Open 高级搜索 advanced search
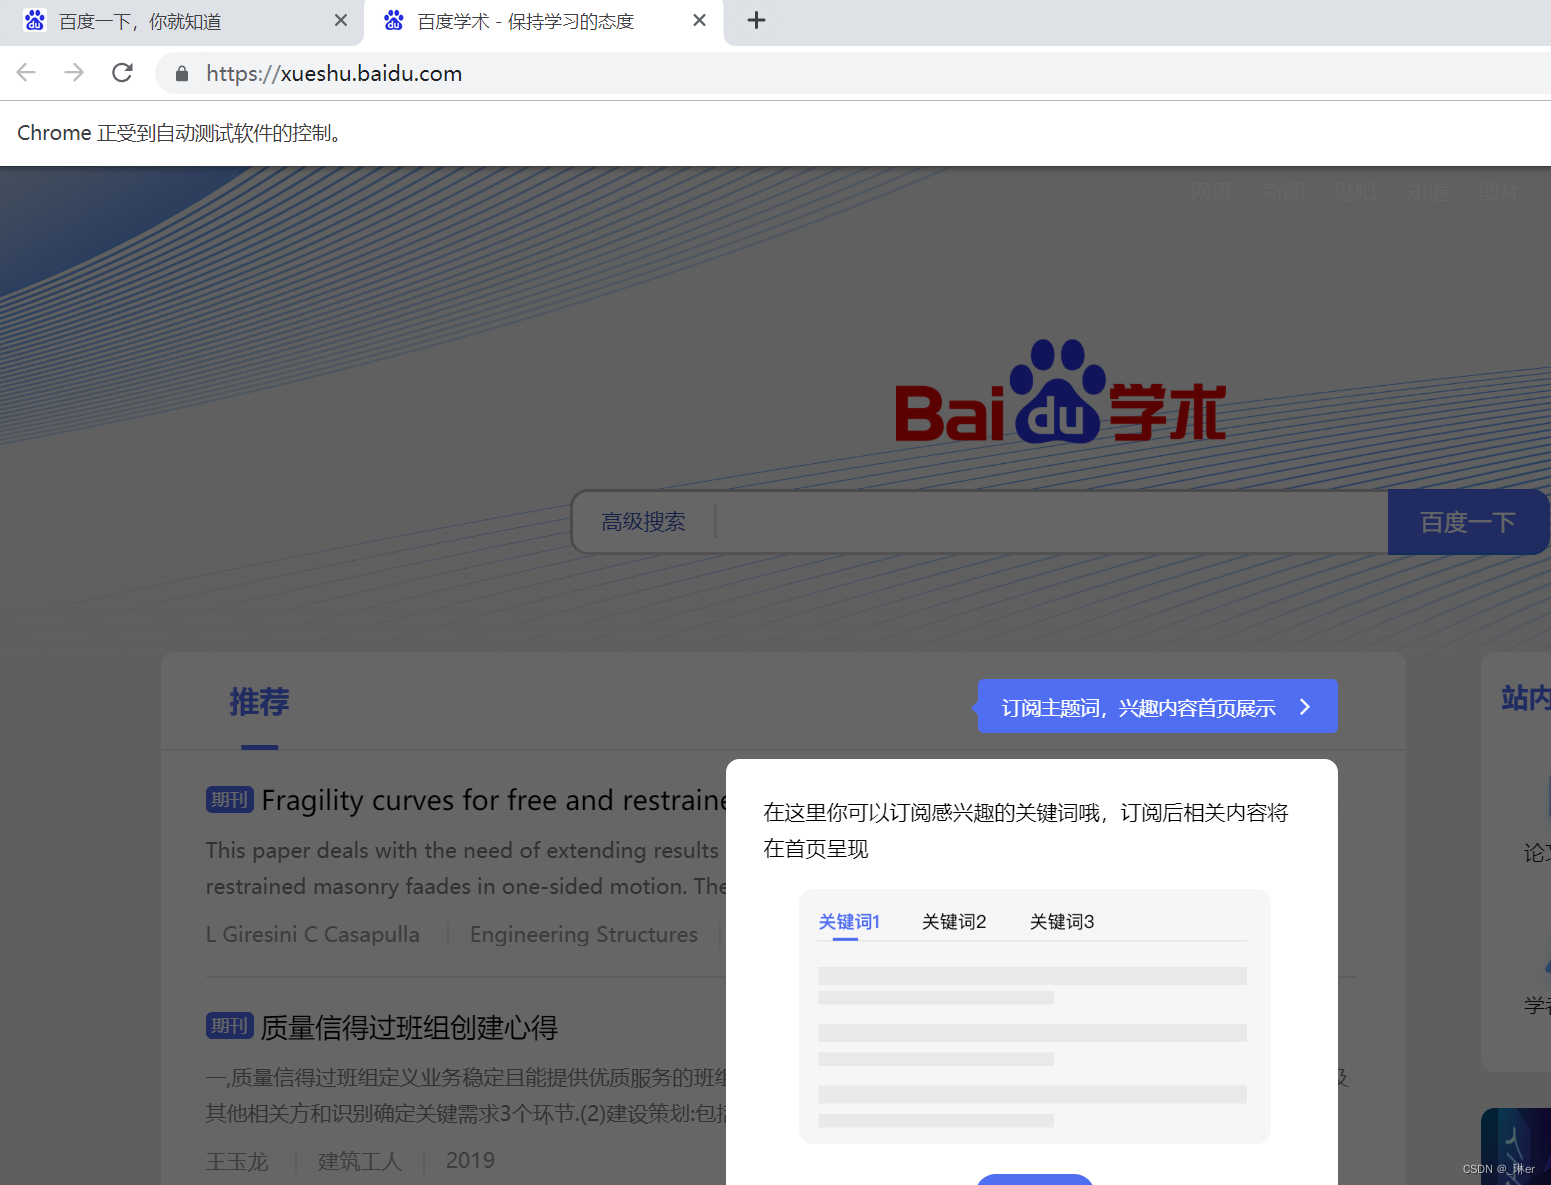This screenshot has width=1551, height=1185. pyautogui.click(x=643, y=522)
